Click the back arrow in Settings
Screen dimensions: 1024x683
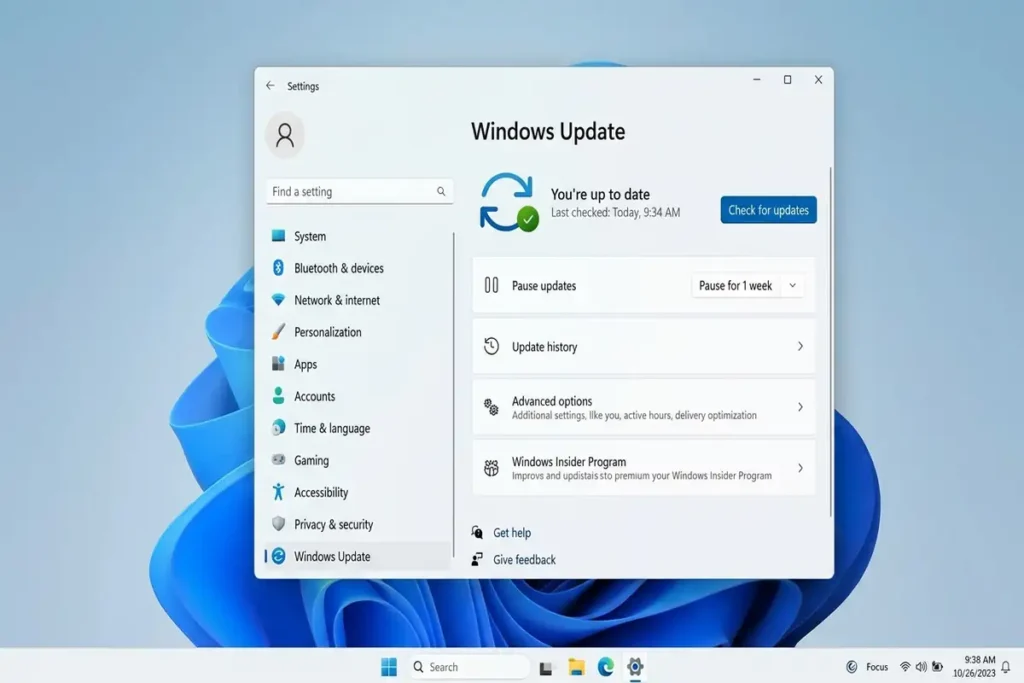pyautogui.click(x=270, y=86)
